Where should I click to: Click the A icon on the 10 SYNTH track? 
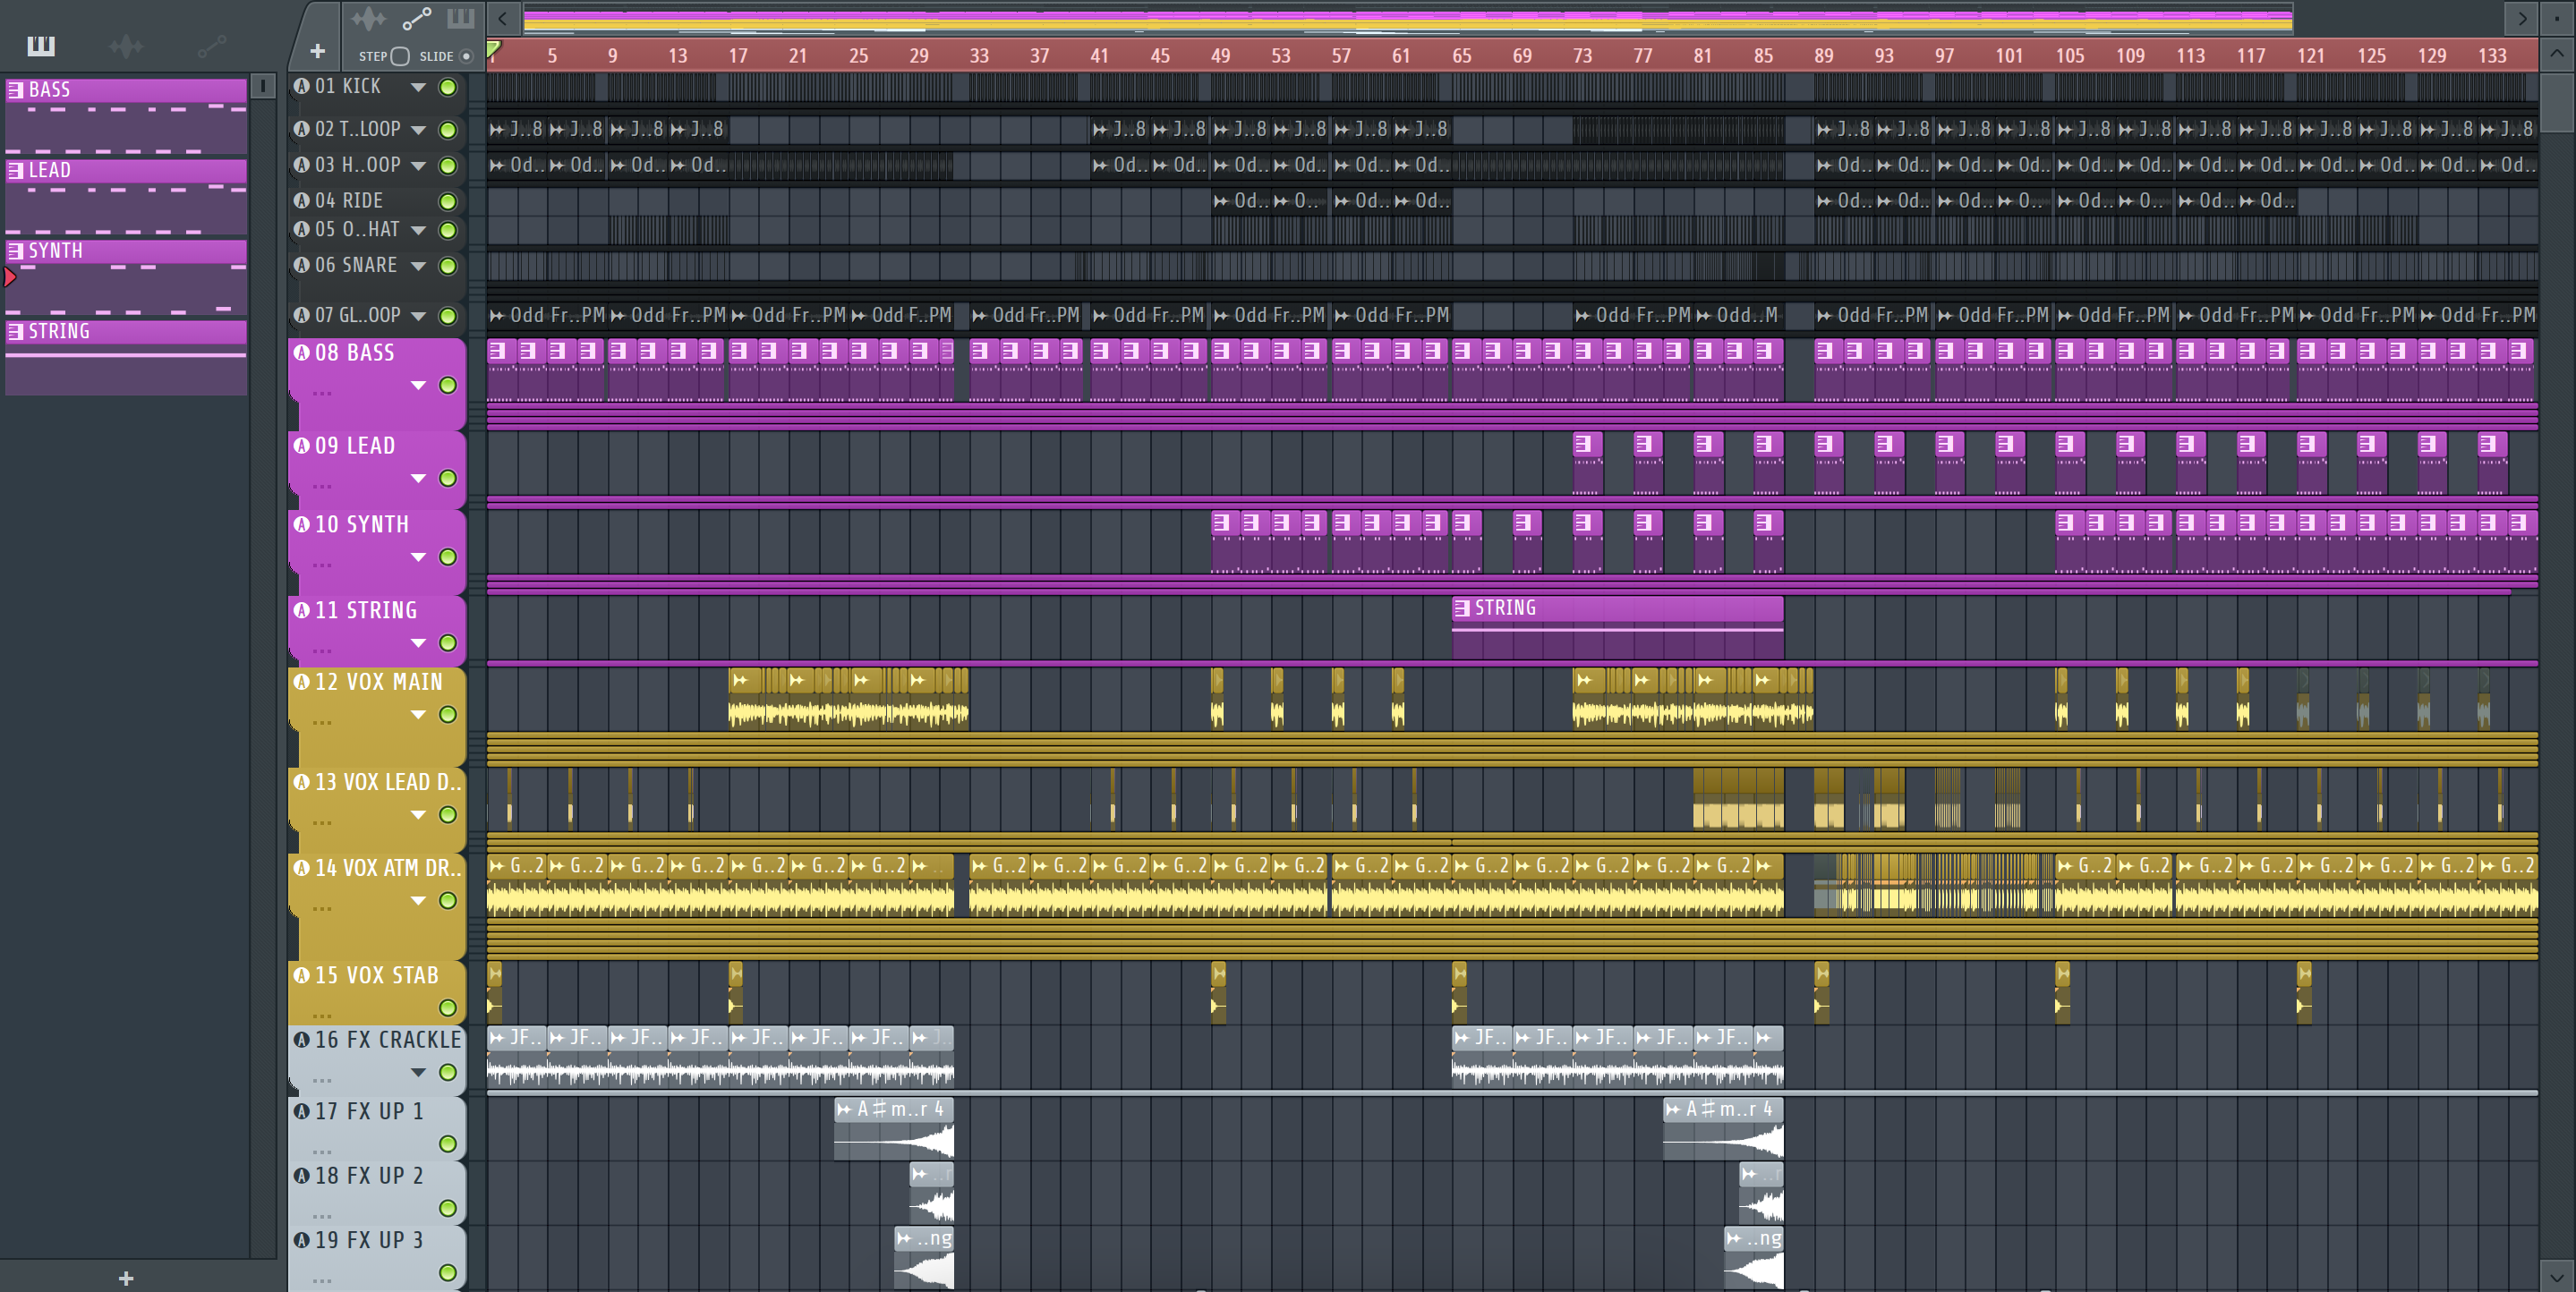pyautogui.click(x=302, y=523)
